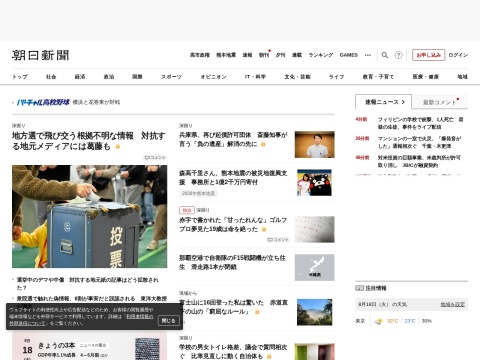Click the 朝日新聞 logo
The image size is (480, 360).
coord(41,55)
